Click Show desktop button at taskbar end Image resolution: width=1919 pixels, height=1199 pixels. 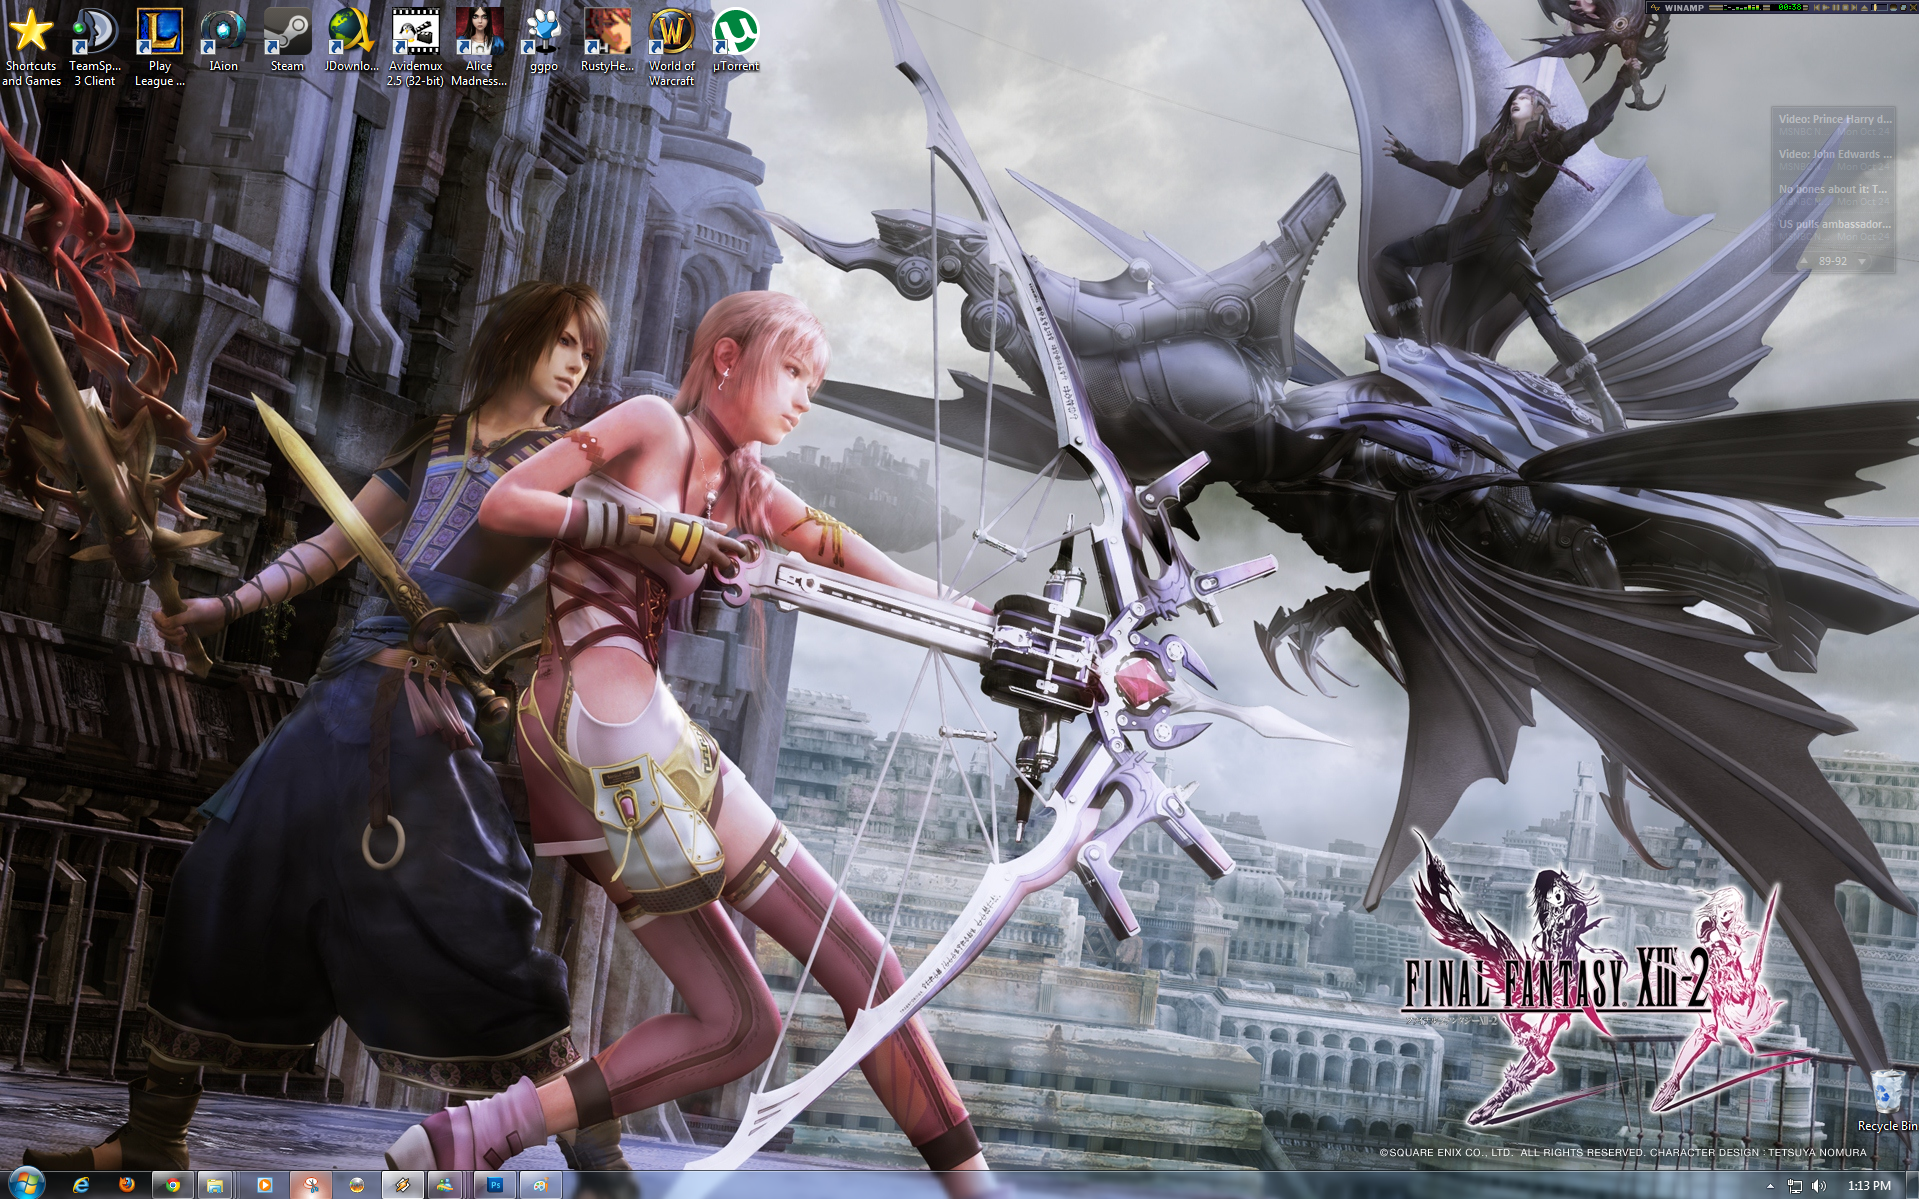coord(1911,1186)
